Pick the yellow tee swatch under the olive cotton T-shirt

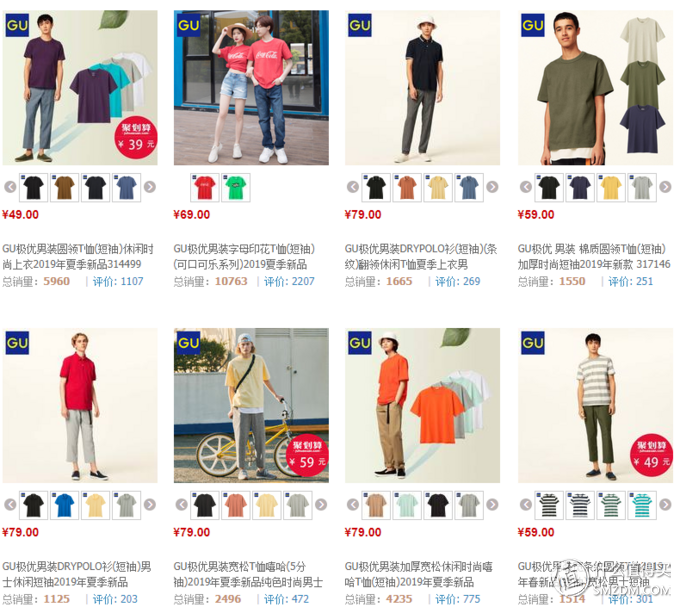click(611, 187)
